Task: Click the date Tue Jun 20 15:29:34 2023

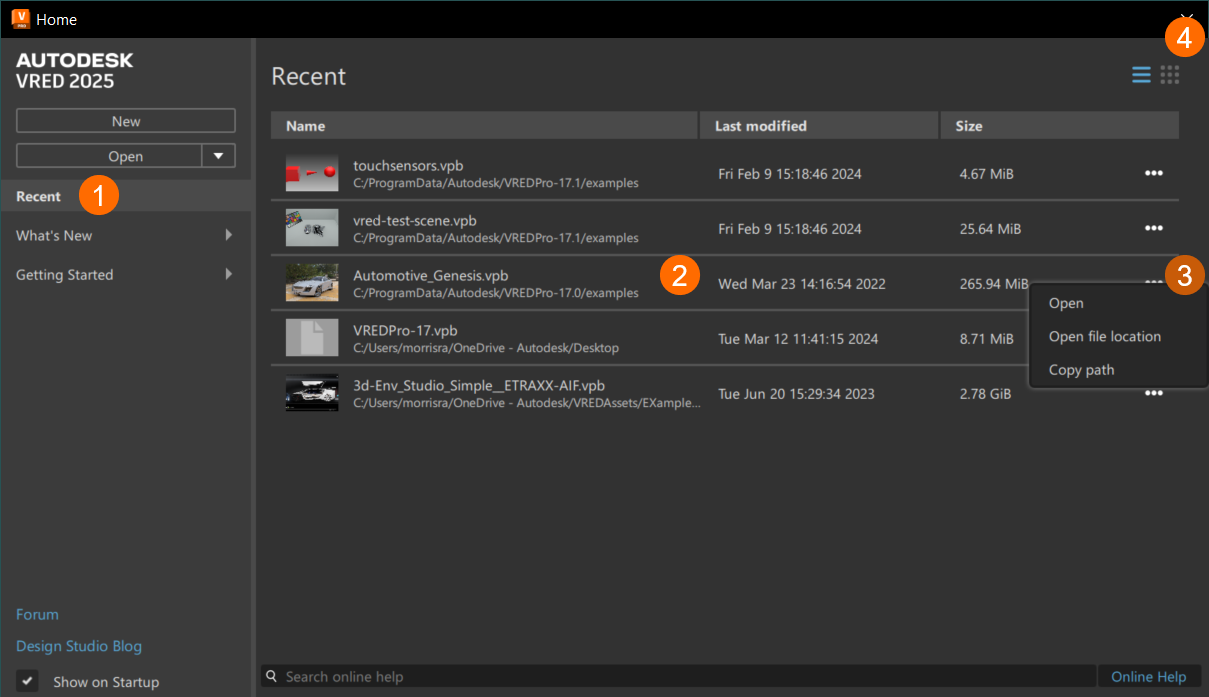Action: 796,393
